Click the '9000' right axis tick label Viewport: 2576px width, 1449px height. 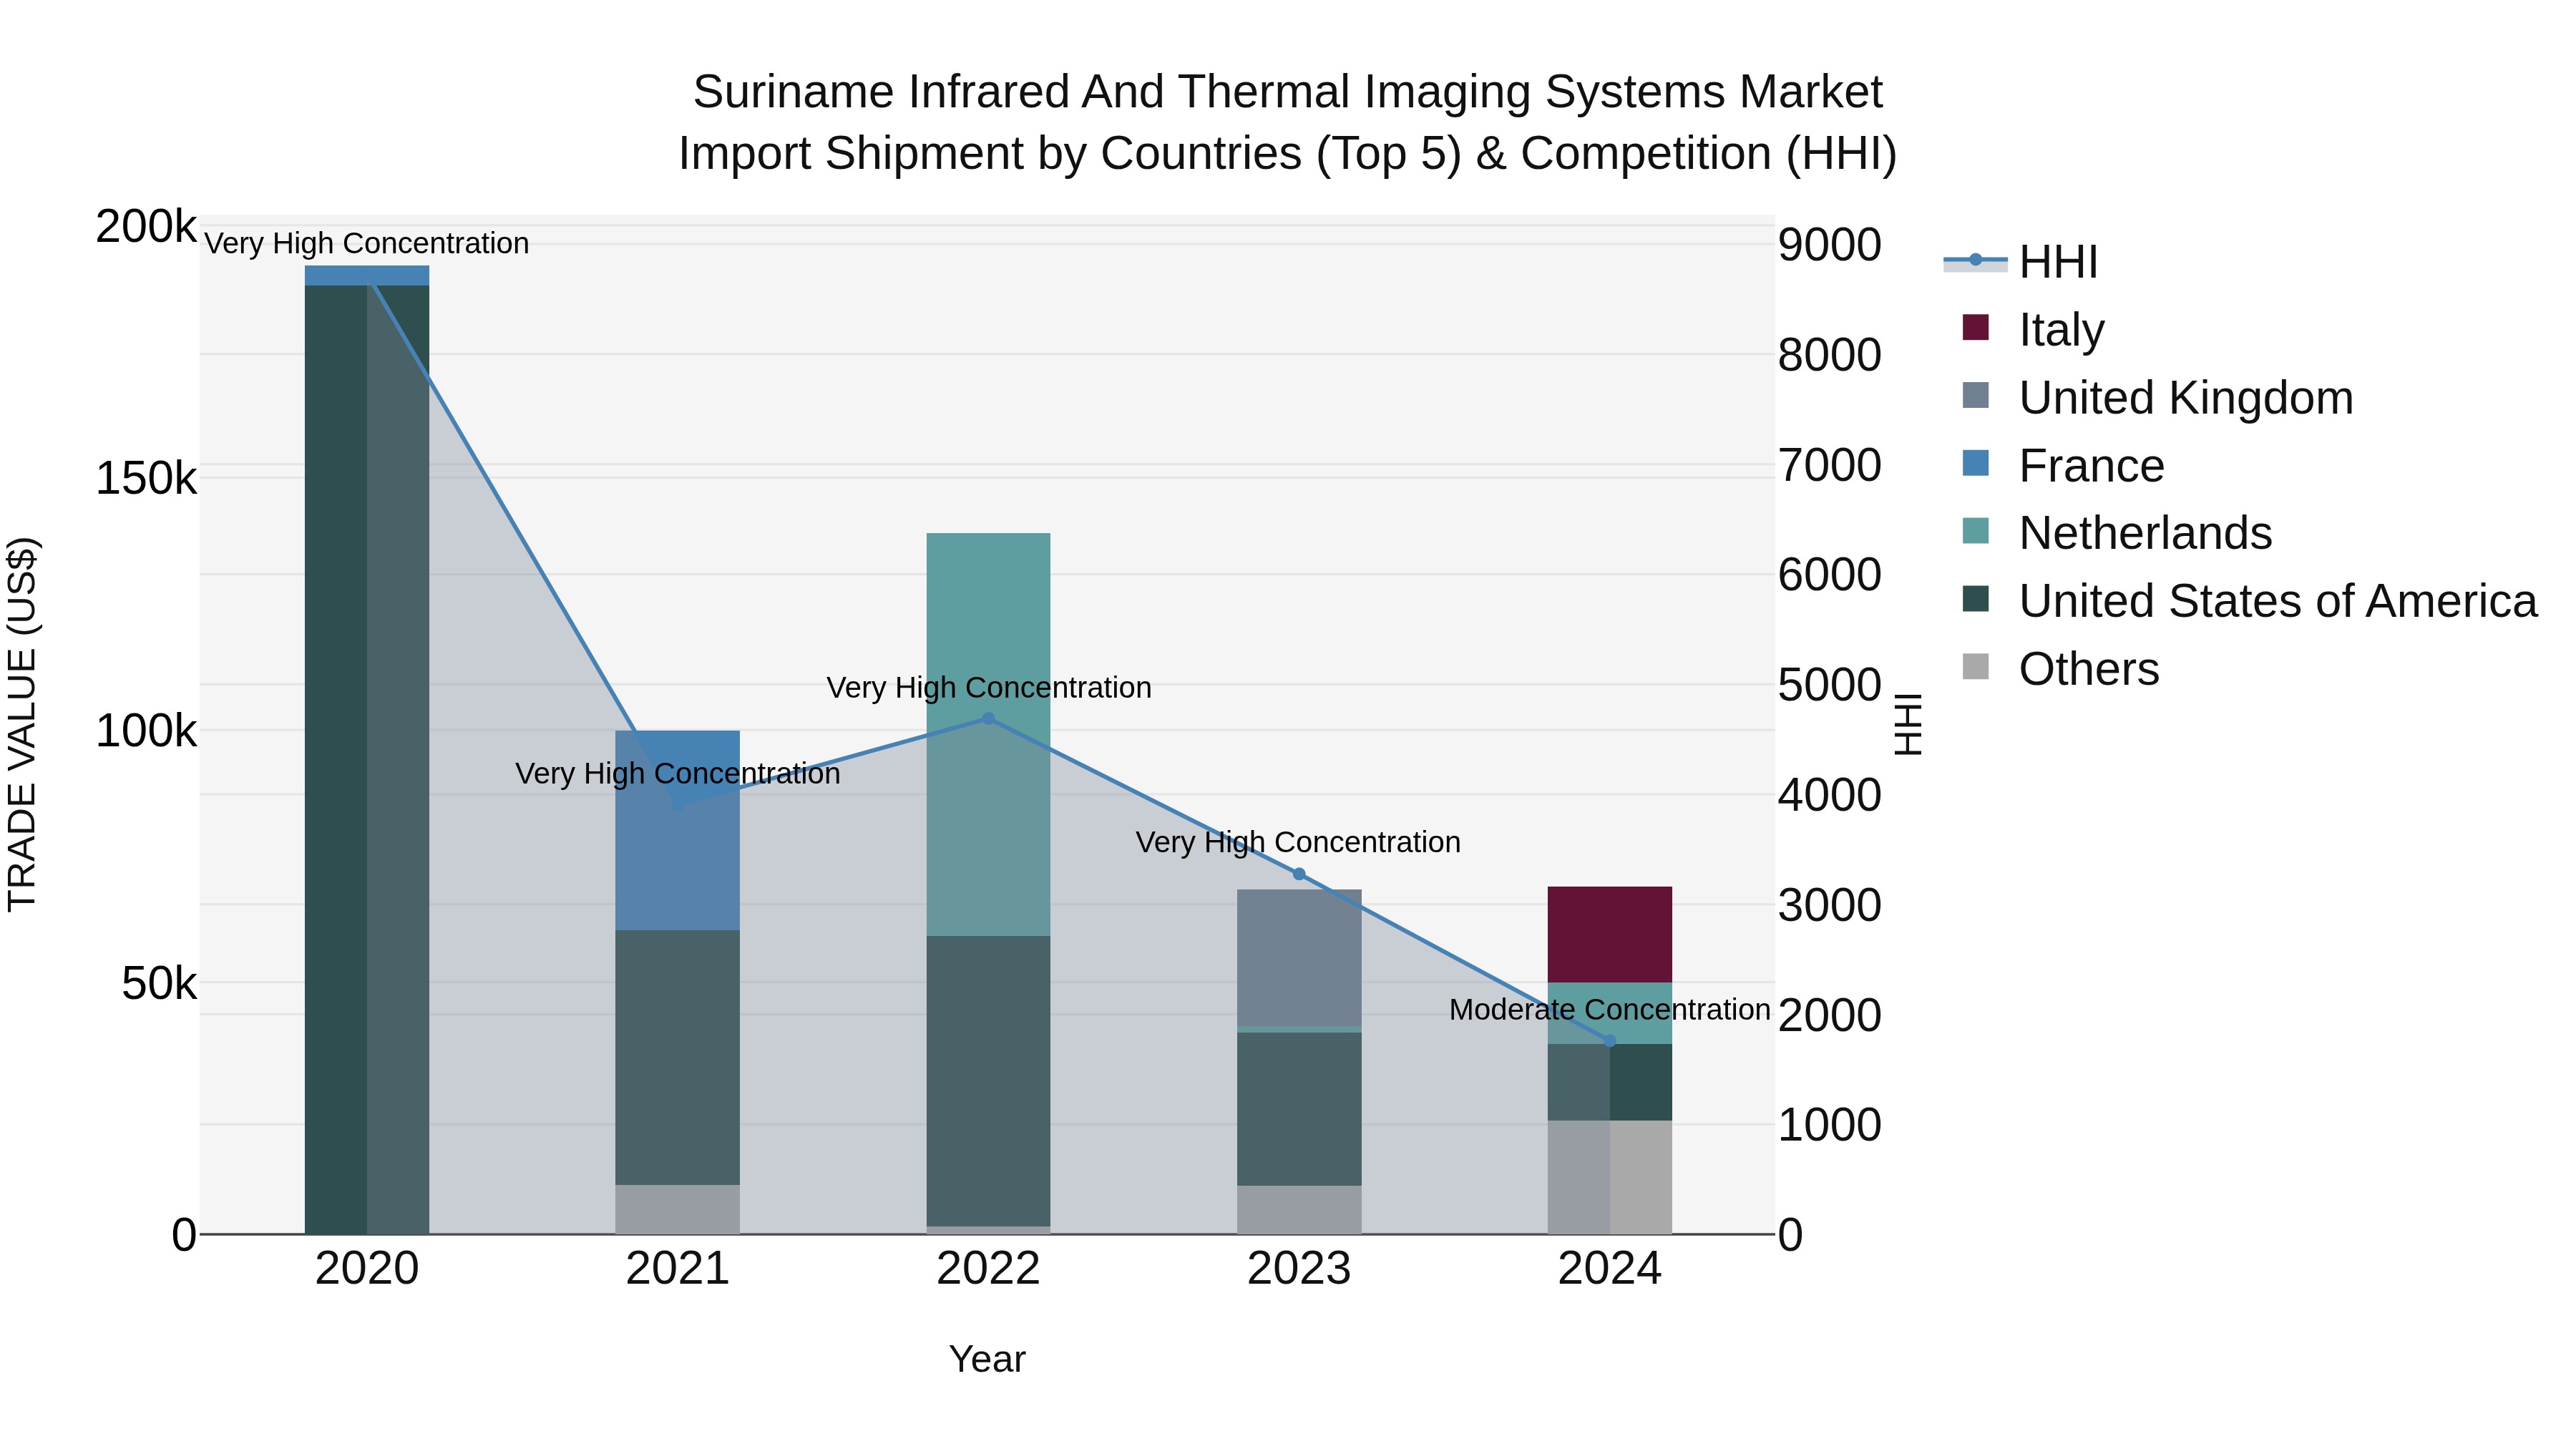1830,244
